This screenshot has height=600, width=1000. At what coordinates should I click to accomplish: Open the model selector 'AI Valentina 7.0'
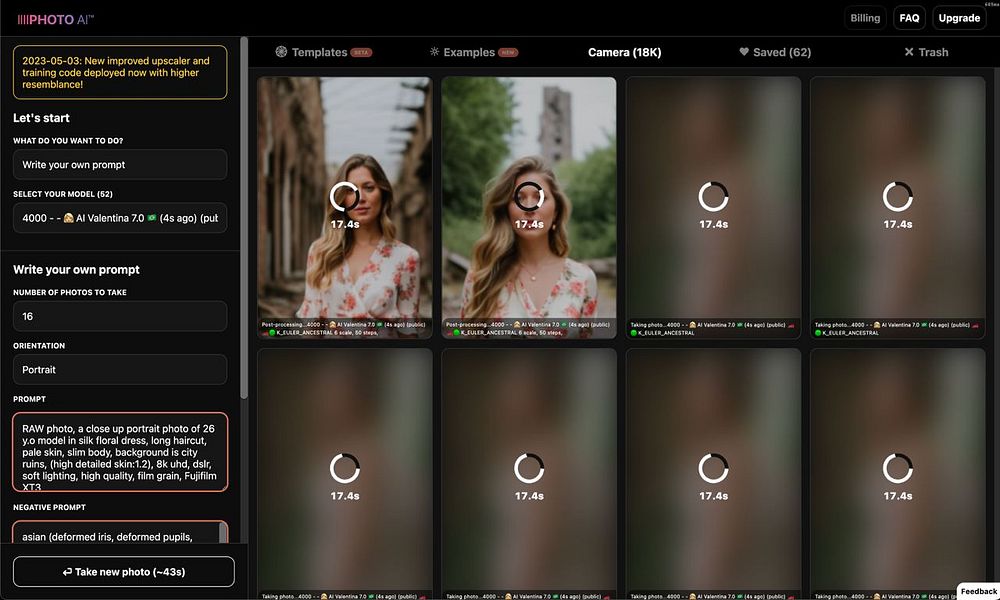coord(120,218)
